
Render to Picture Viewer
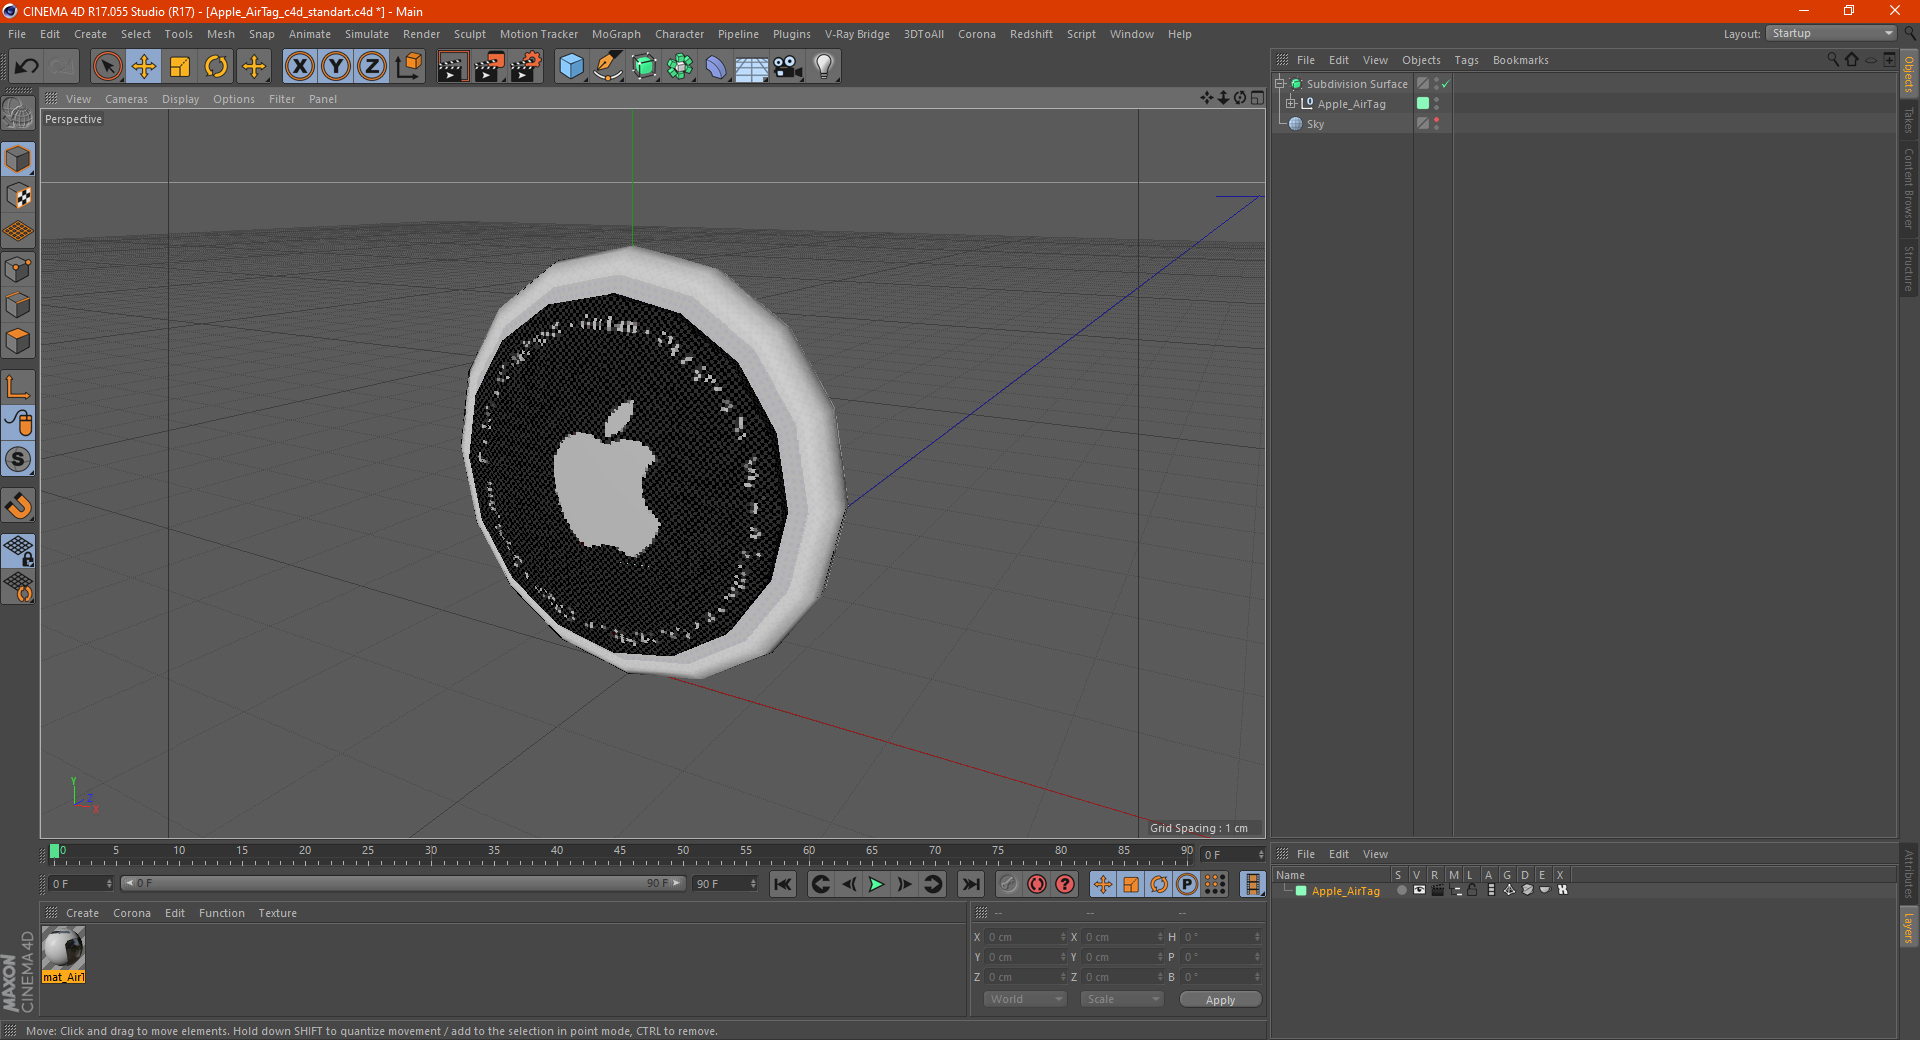point(489,67)
